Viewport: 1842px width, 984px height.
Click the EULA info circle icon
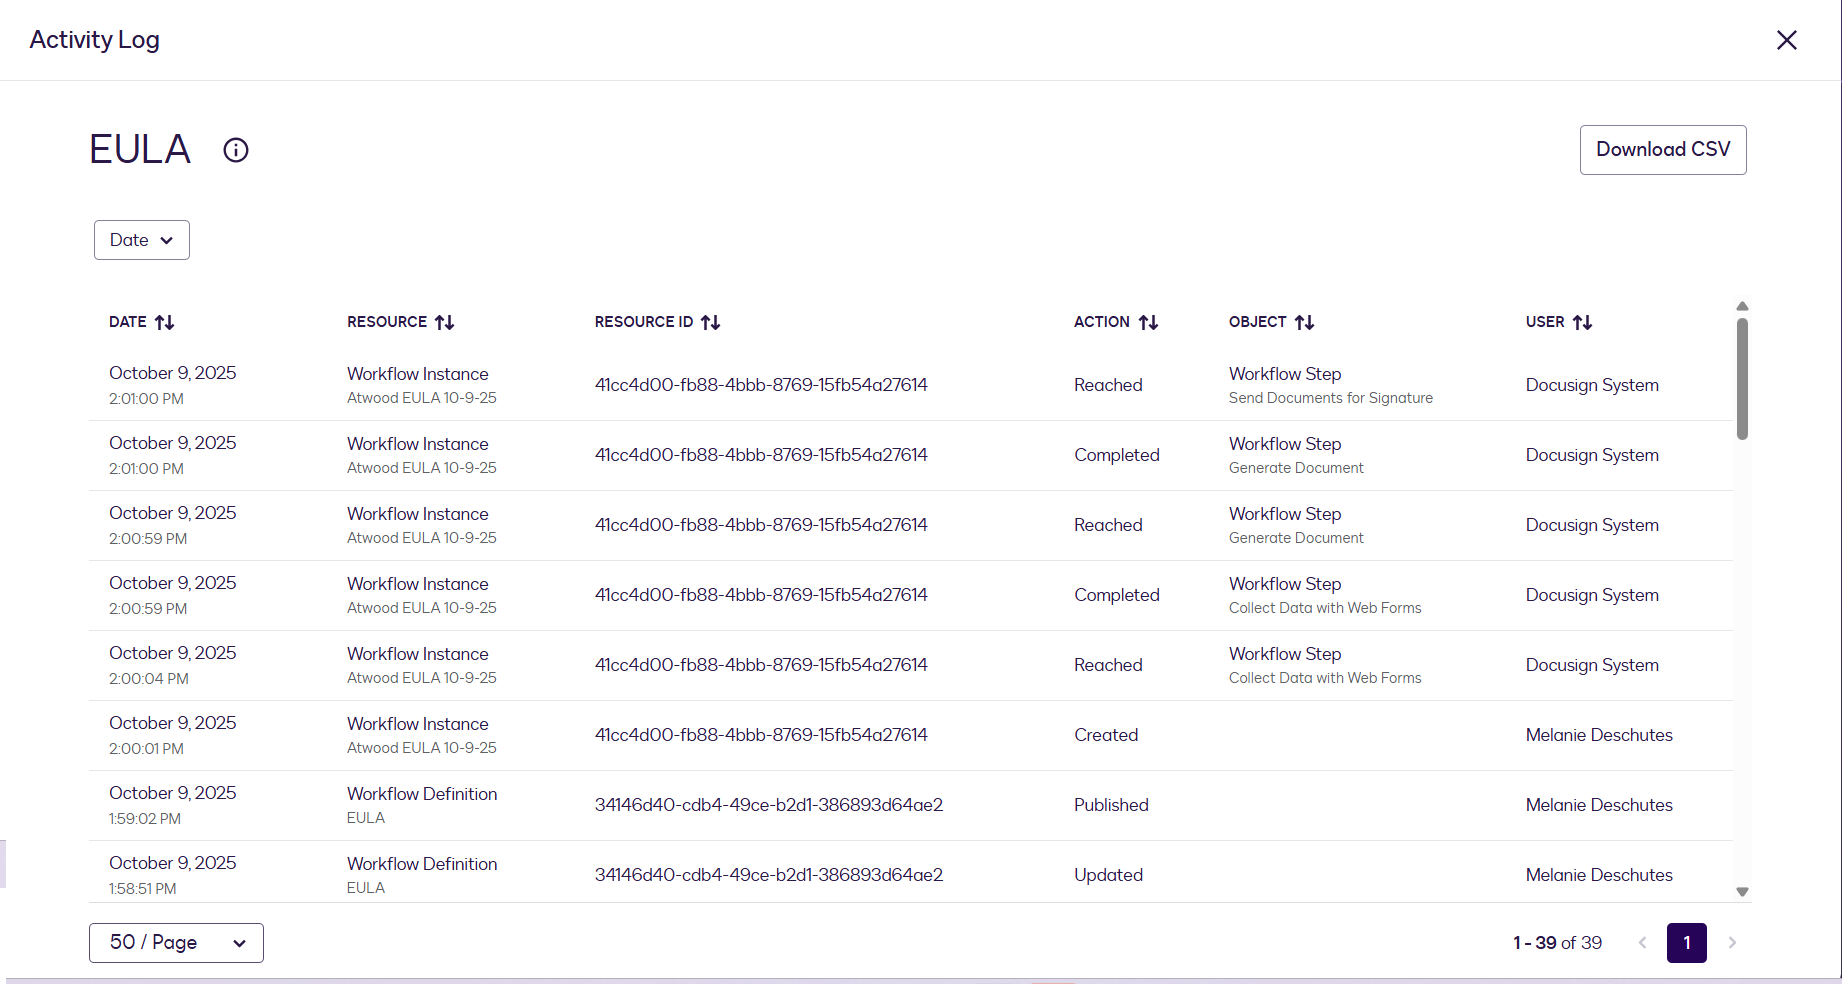point(236,150)
